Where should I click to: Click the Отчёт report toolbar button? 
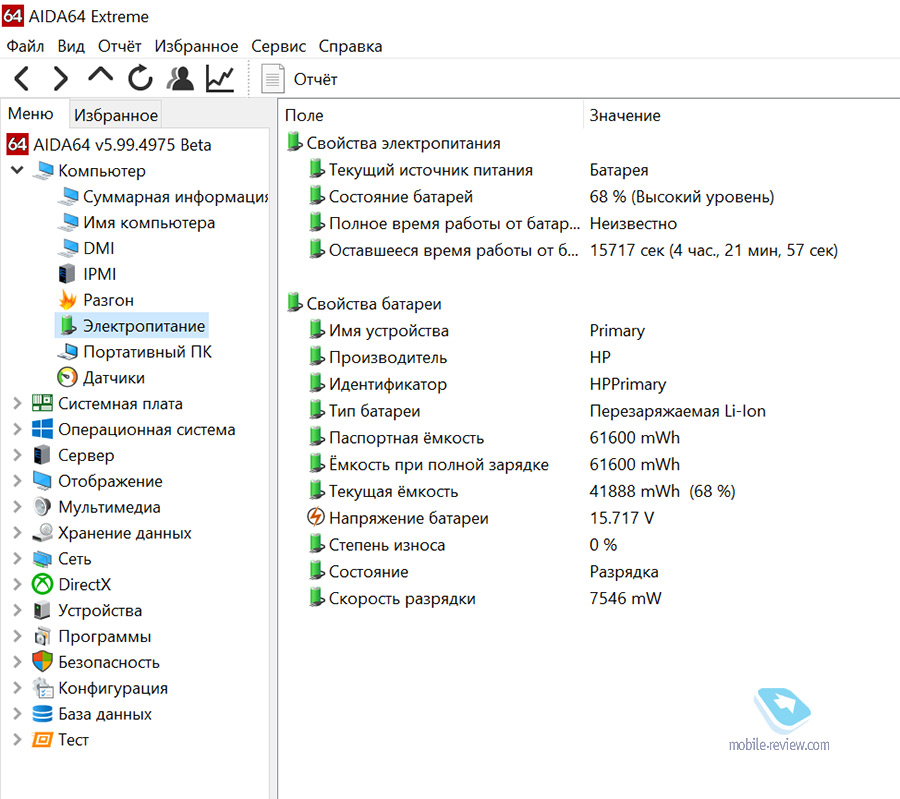tap(299, 79)
